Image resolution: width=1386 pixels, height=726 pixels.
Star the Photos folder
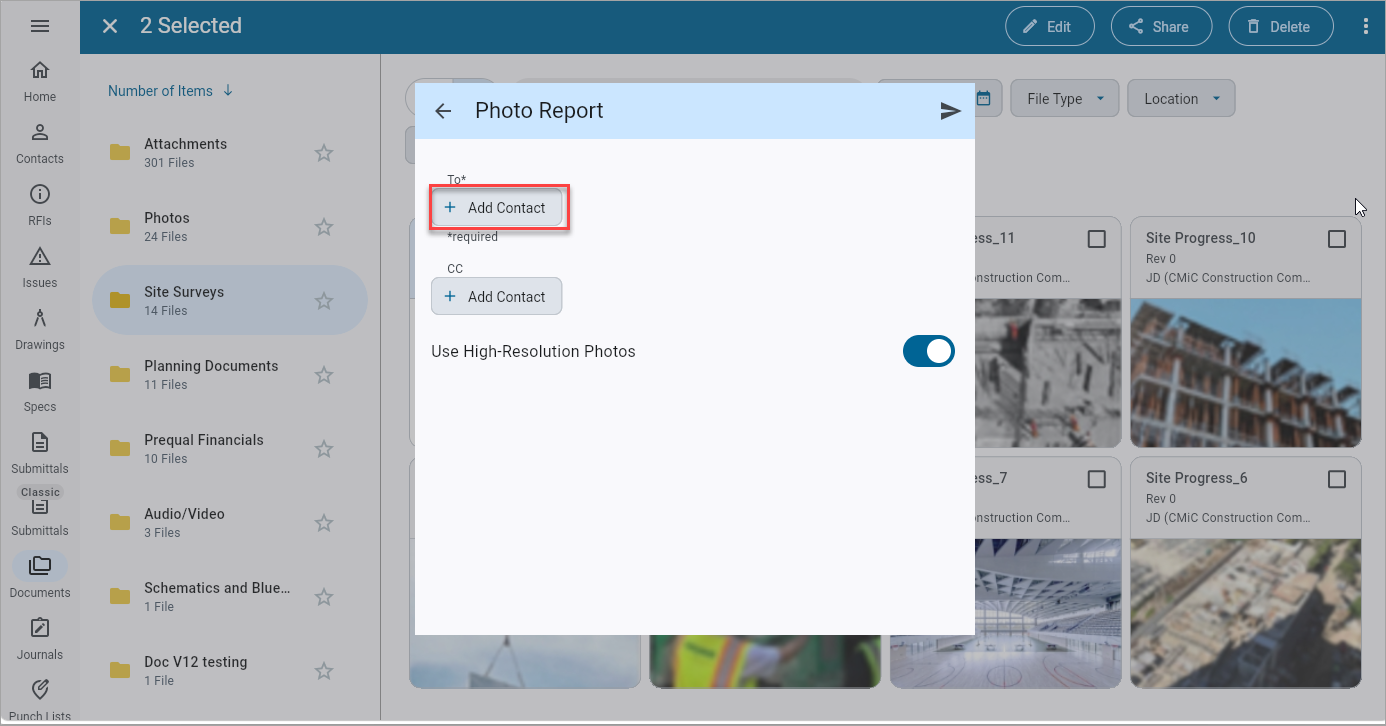coord(324,227)
